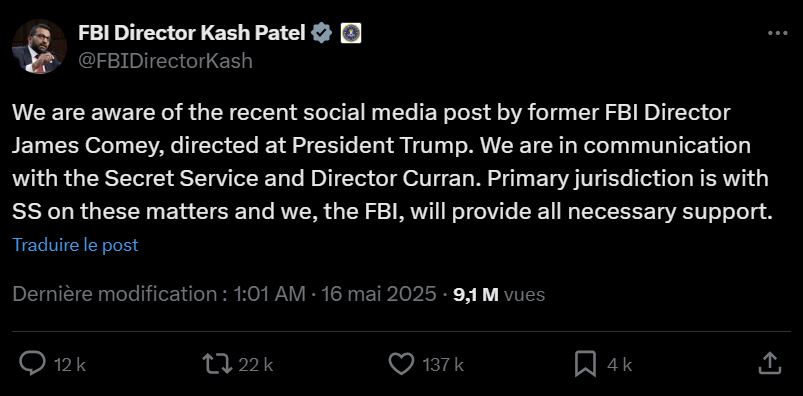Click the Traduire le post link
The image size is (803, 396).
point(75,245)
